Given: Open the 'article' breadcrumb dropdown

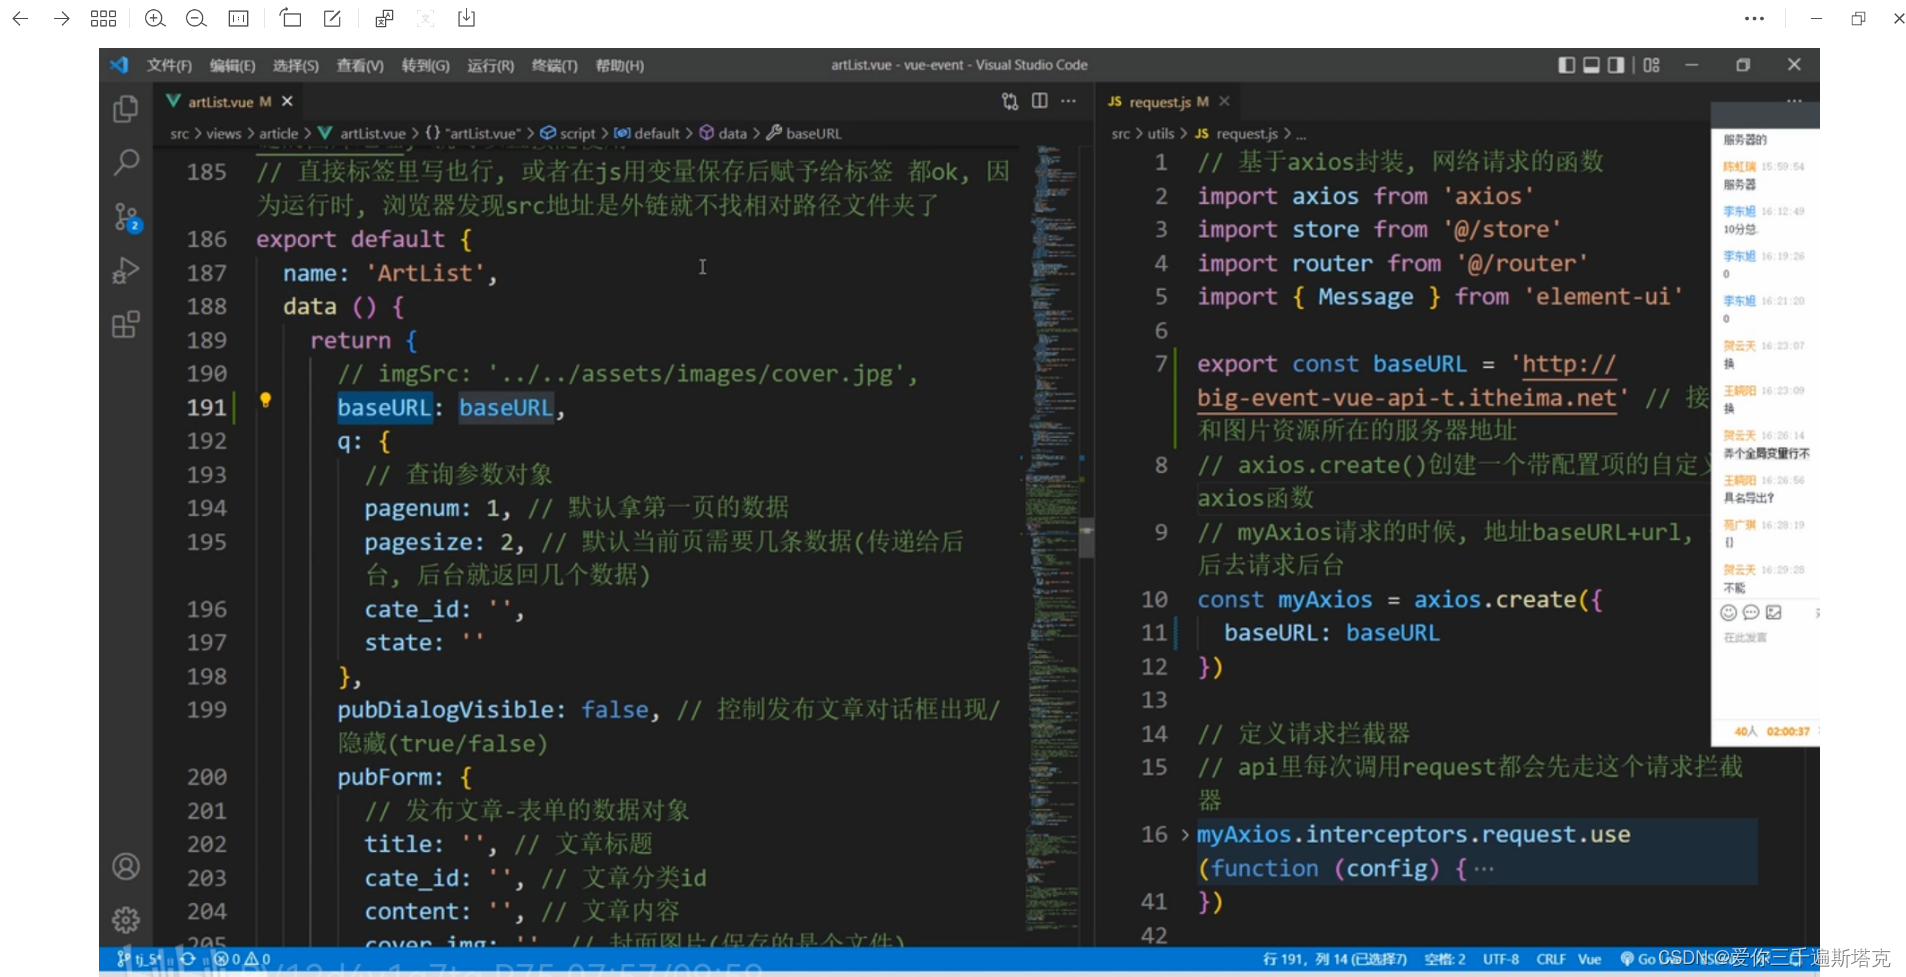Looking at the screenshot, I should click(278, 133).
